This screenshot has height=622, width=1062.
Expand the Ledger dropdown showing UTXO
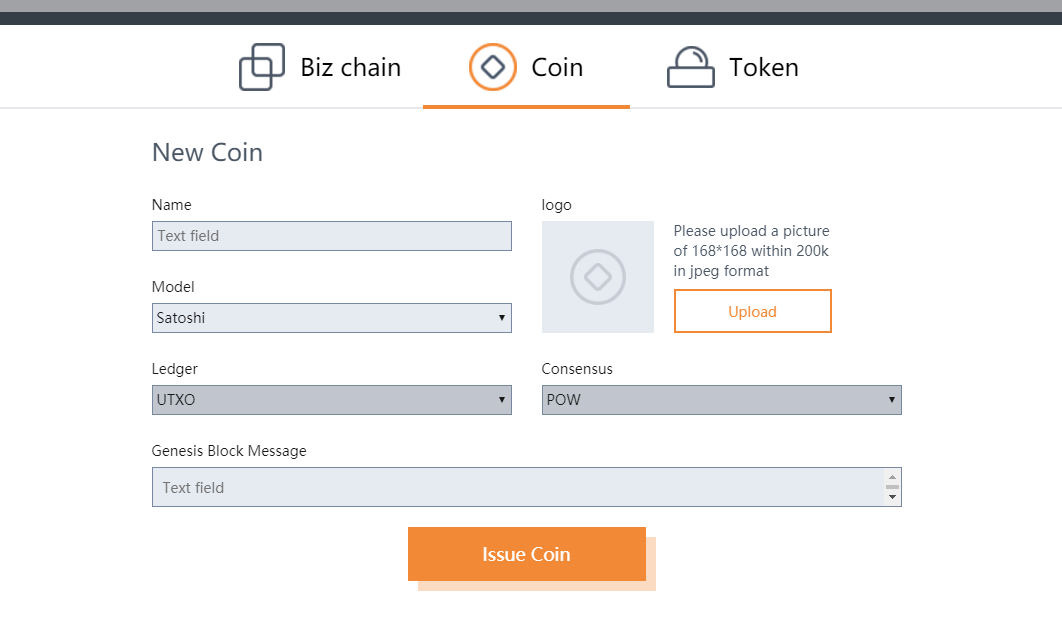[x=331, y=400]
